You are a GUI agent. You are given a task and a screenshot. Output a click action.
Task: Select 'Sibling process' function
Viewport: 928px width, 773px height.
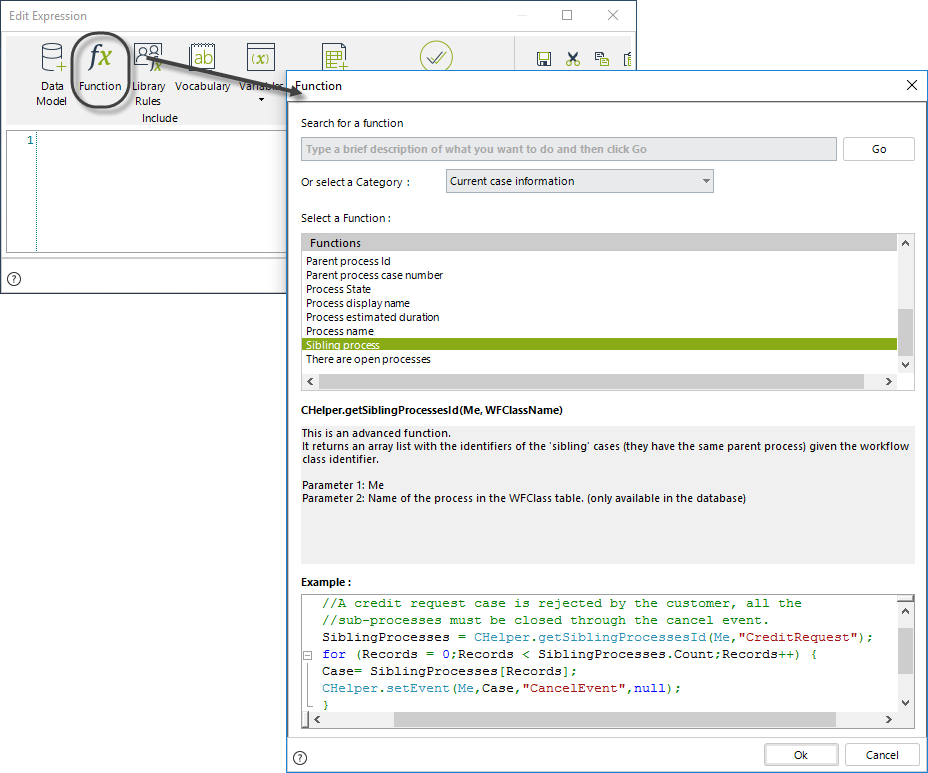point(599,345)
